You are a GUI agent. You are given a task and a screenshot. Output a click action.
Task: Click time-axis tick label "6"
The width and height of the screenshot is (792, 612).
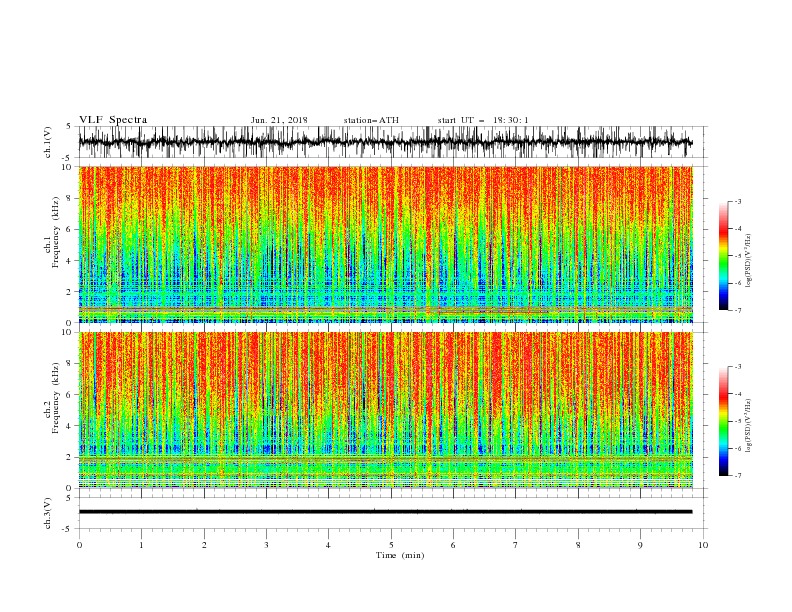[x=453, y=545]
